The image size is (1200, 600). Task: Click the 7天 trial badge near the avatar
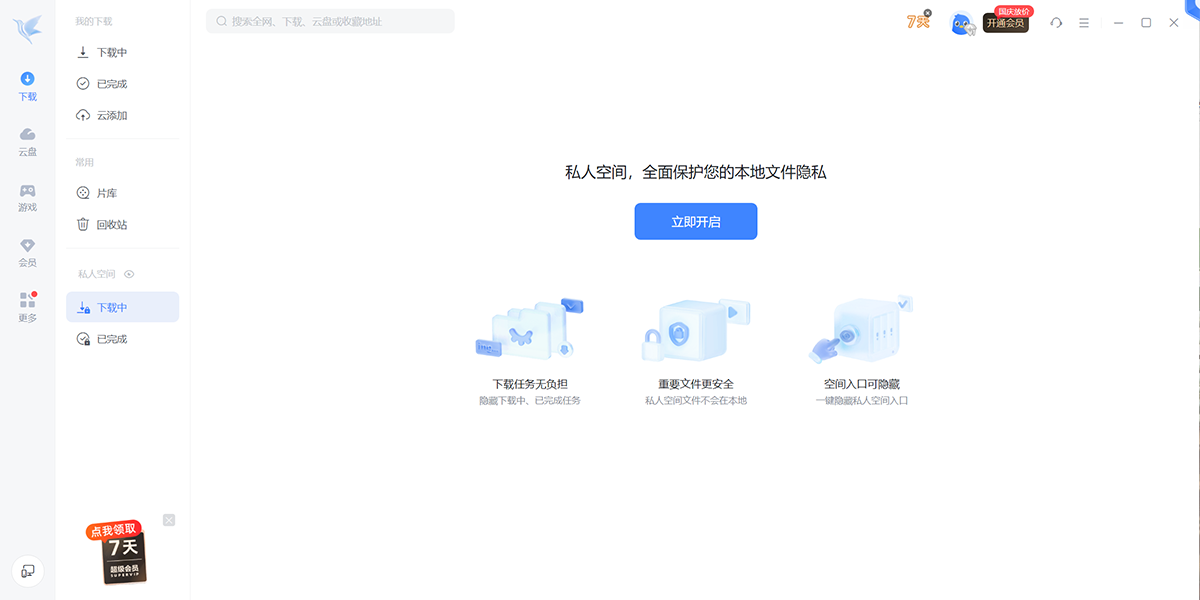pyautogui.click(x=915, y=20)
